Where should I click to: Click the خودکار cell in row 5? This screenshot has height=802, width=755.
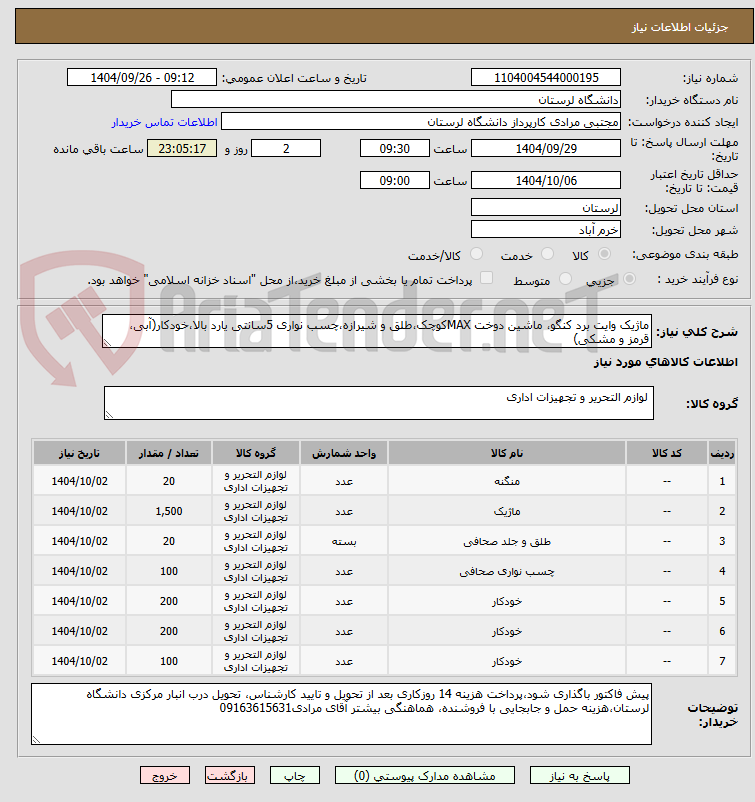click(506, 601)
